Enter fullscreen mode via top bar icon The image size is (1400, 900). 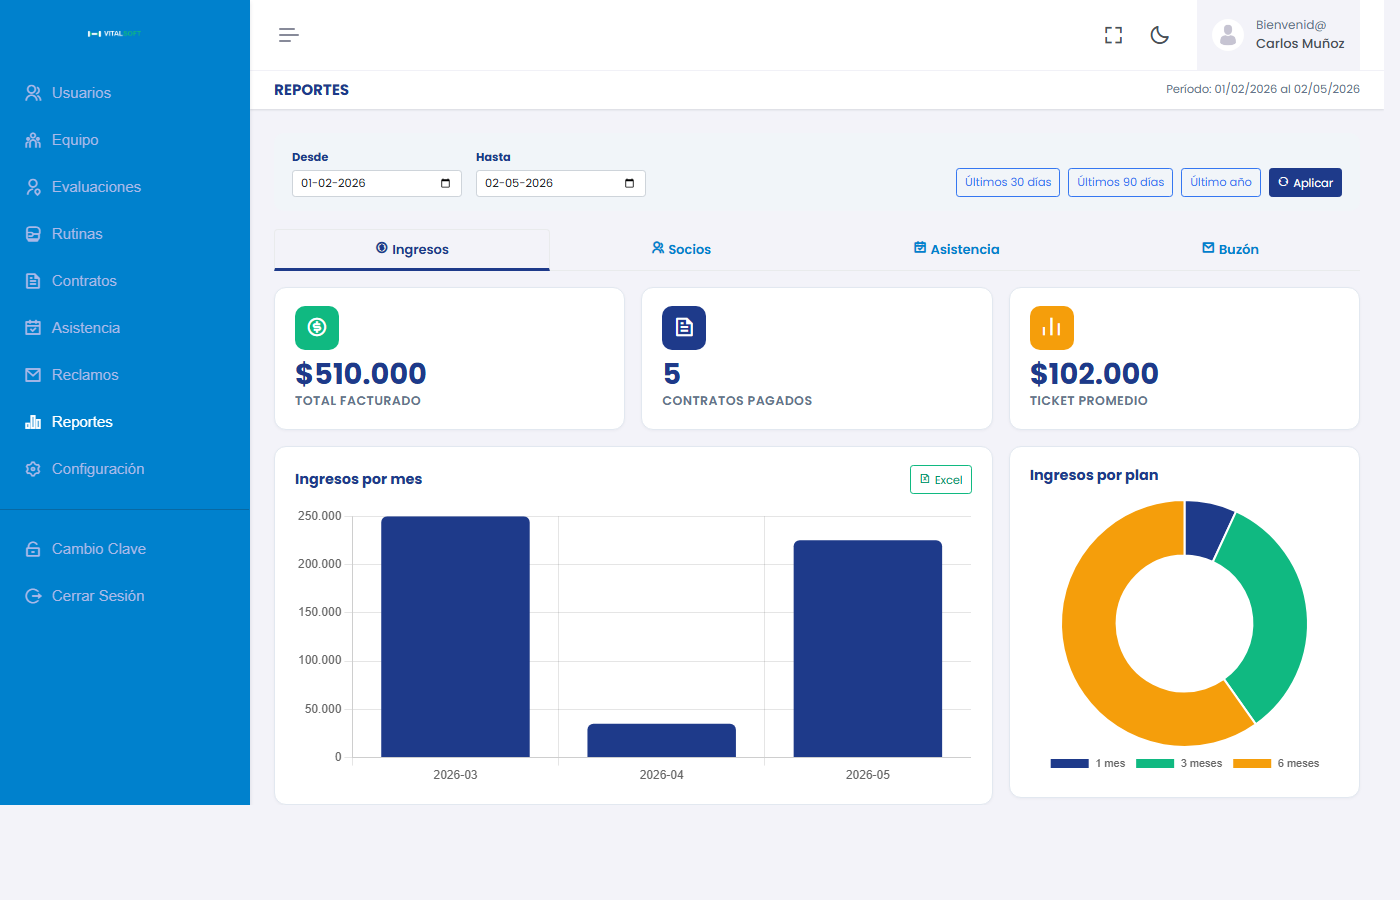pyautogui.click(x=1113, y=35)
